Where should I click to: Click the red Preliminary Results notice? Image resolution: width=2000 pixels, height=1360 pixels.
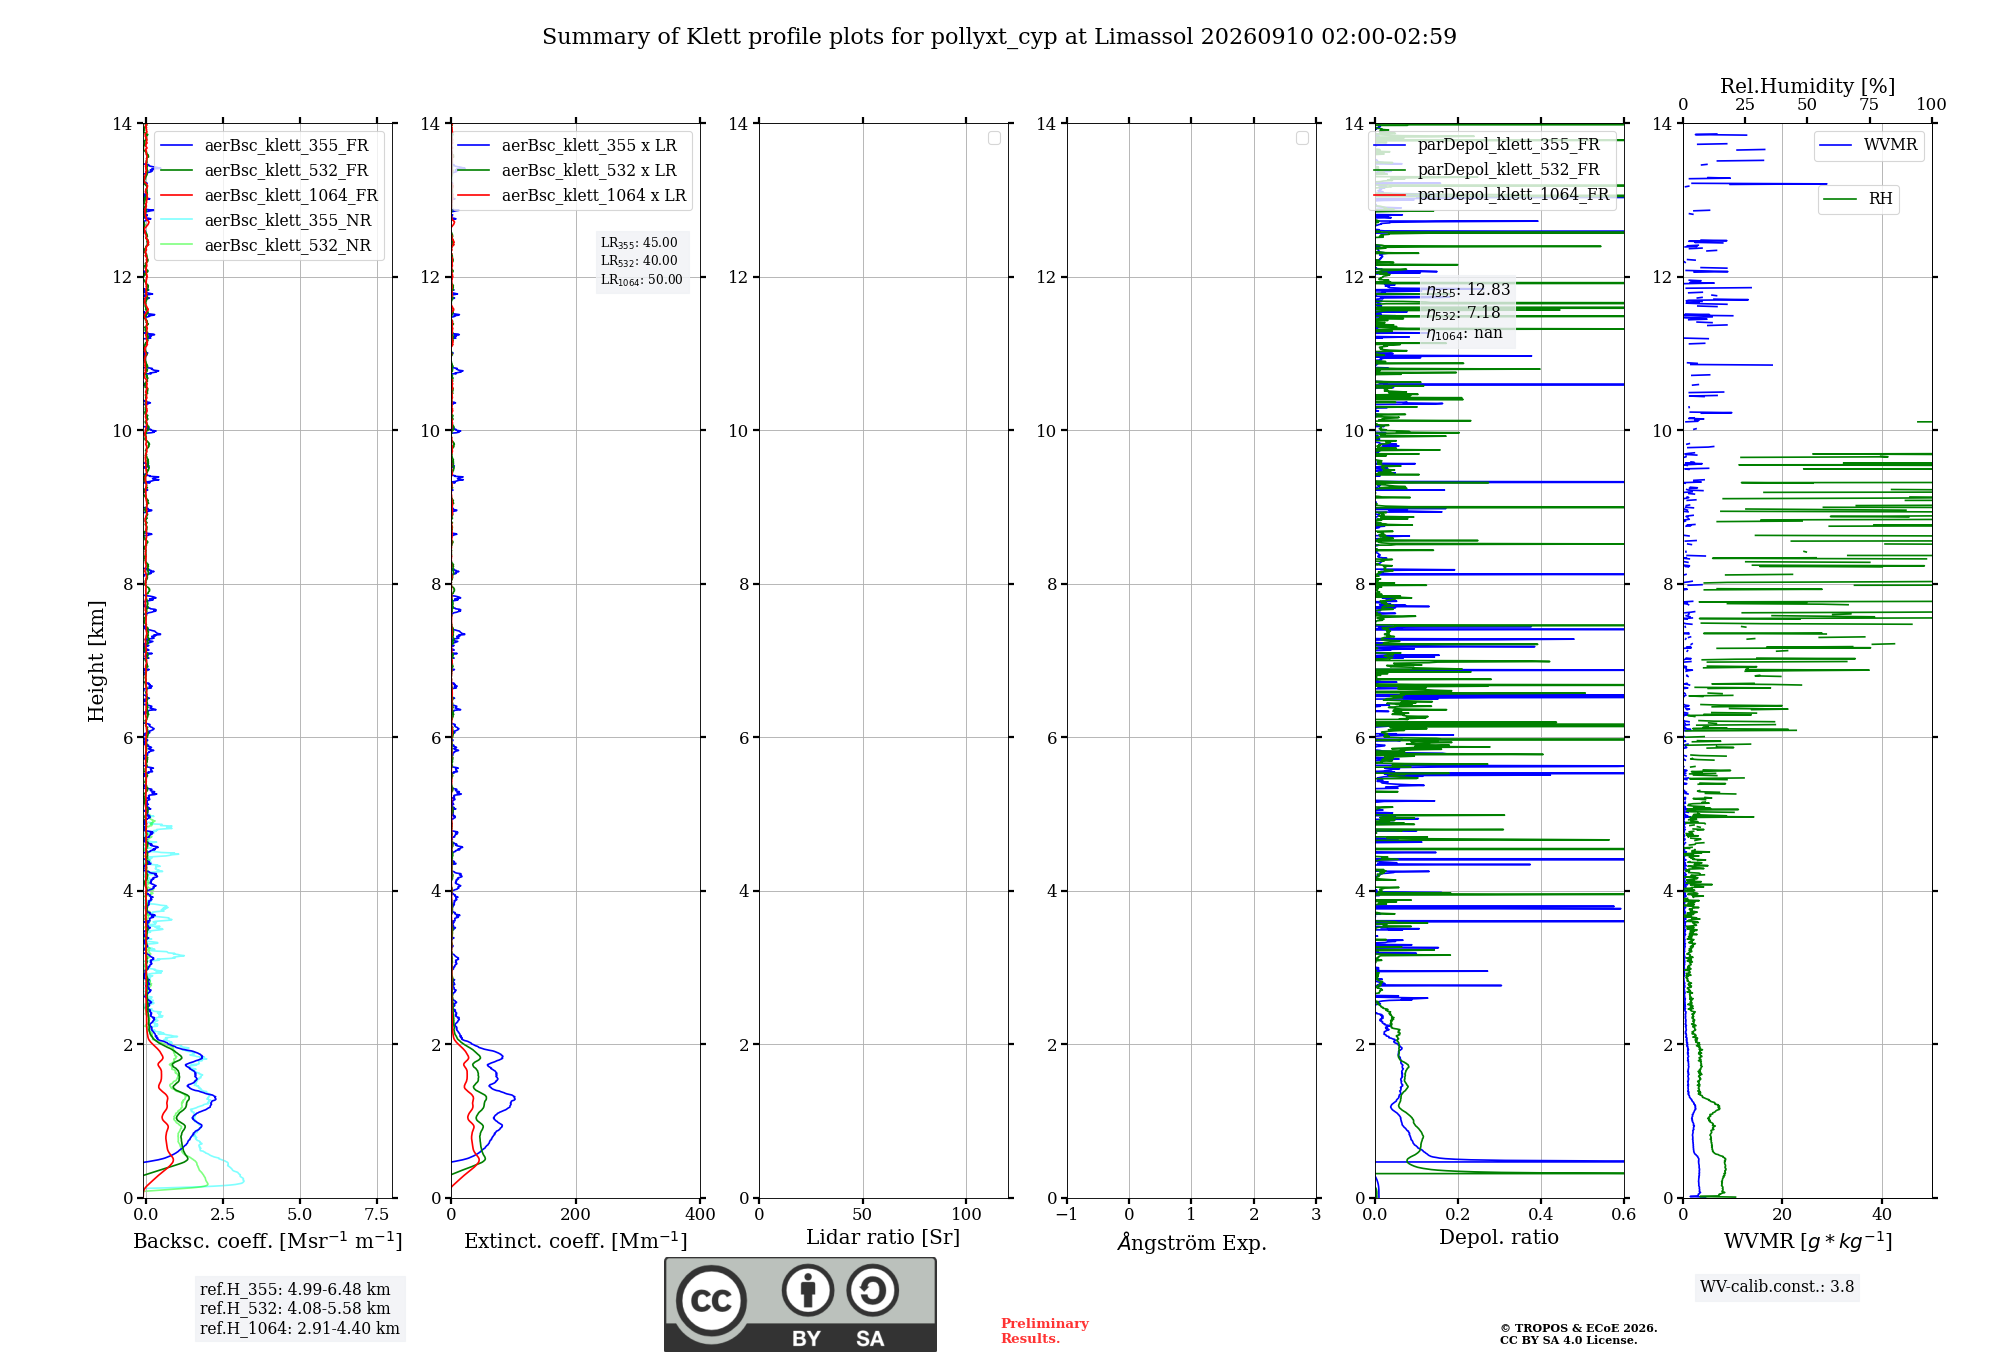point(1045,1331)
